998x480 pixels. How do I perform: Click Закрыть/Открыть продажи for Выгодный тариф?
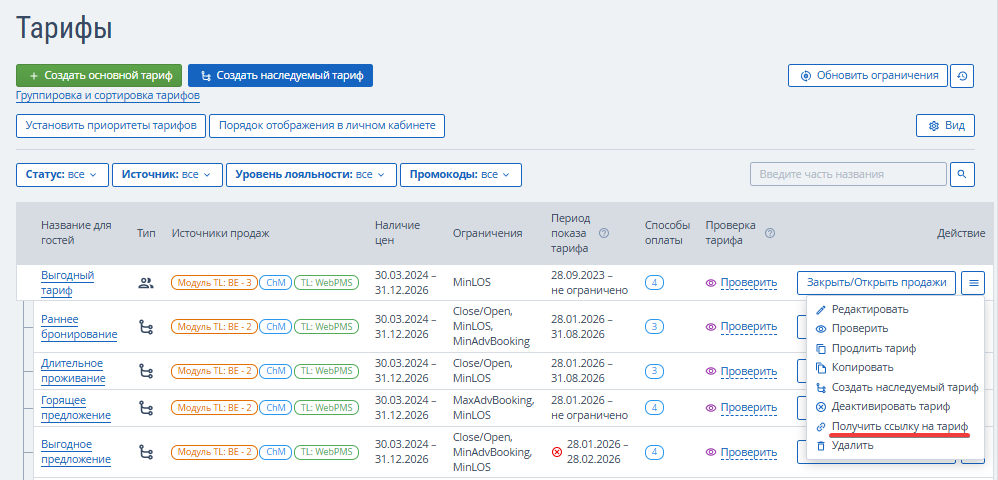[876, 283]
